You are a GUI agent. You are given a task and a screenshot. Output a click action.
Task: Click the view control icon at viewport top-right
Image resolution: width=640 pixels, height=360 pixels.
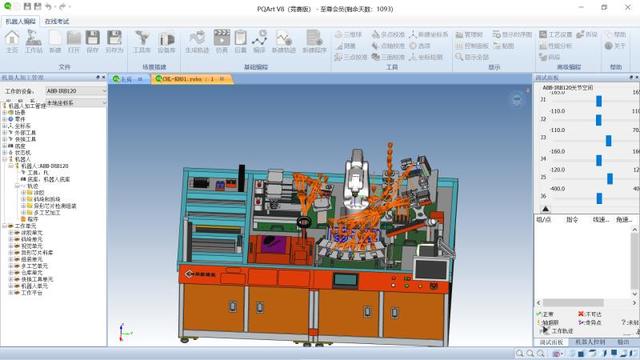coord(517,99)
